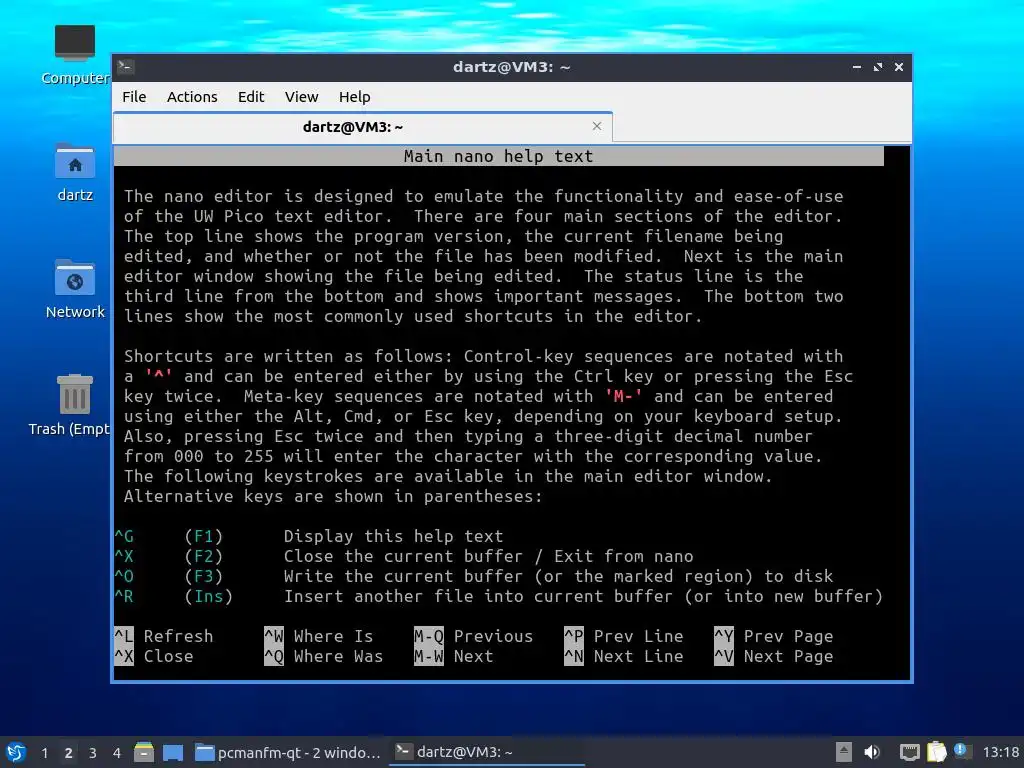Click the show desktop icon in taskbar
Screen dimensions: 1024x768
click(x=173, y=752)
